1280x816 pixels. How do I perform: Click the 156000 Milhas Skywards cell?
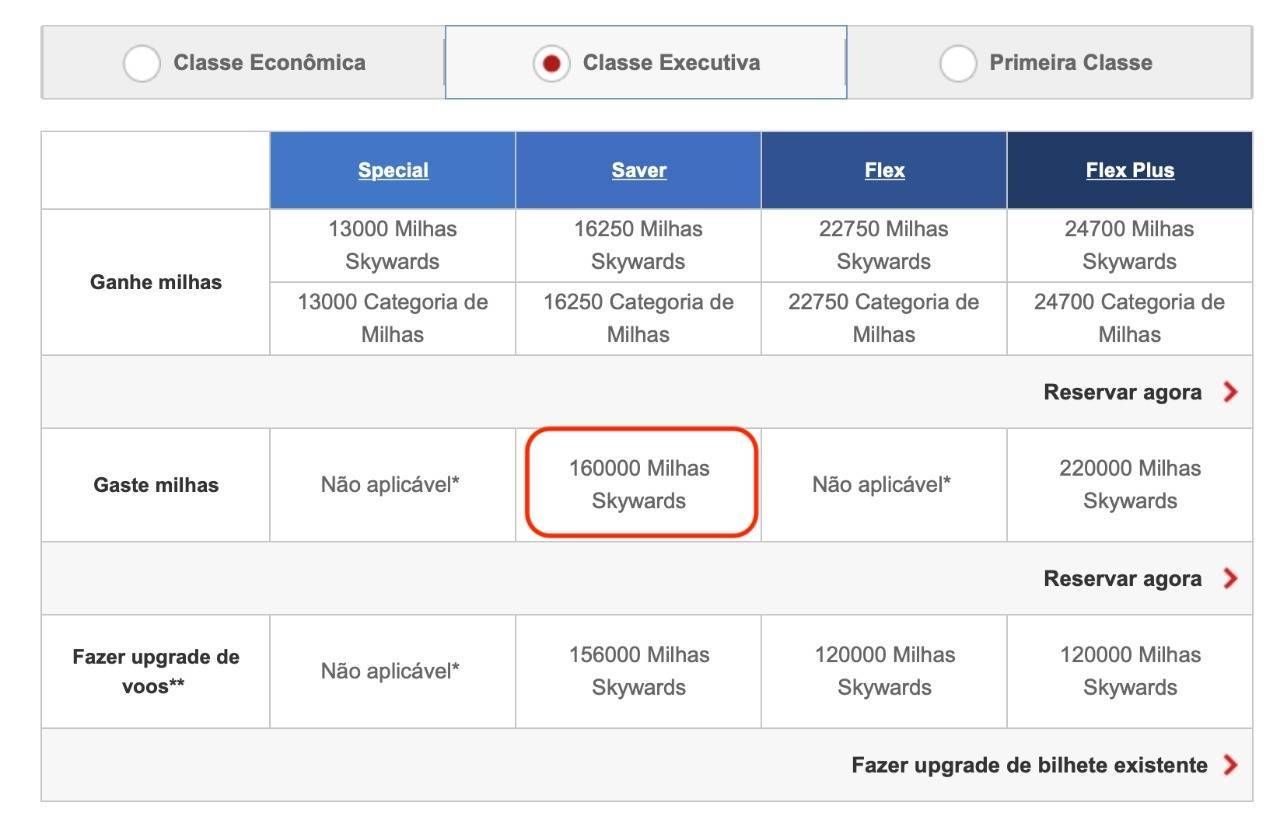639,671
